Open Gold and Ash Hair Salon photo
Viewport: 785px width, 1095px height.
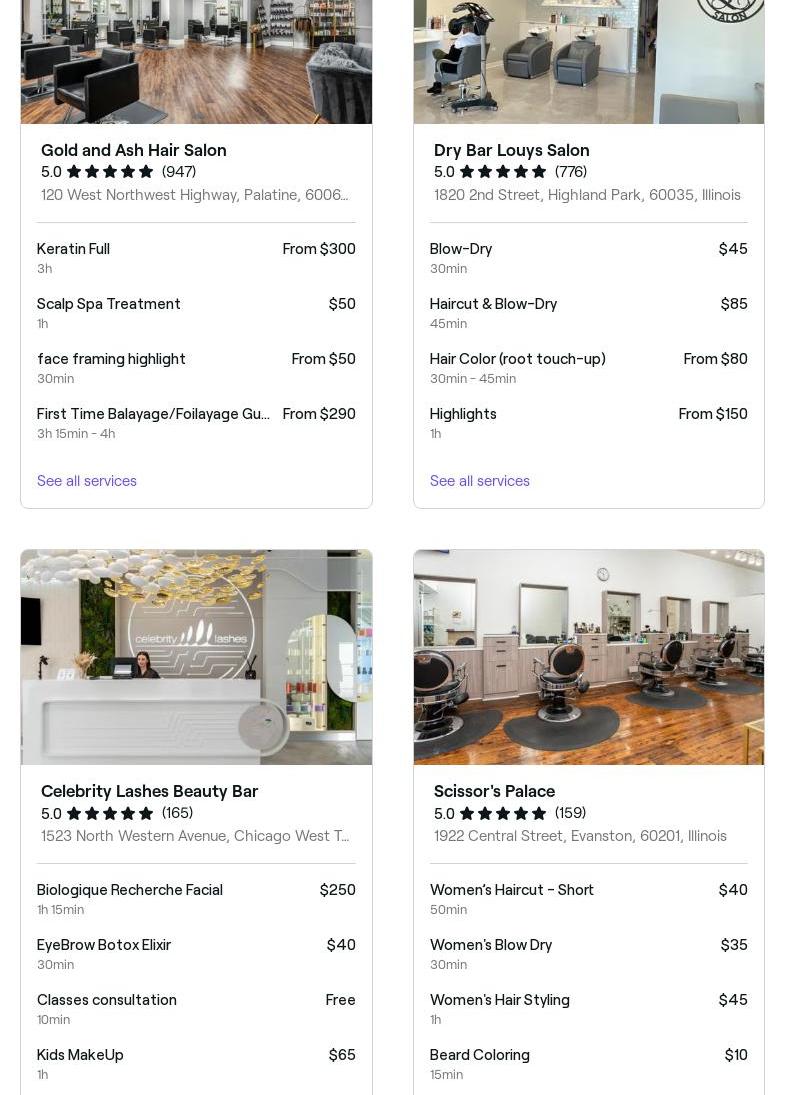(196, 60)
